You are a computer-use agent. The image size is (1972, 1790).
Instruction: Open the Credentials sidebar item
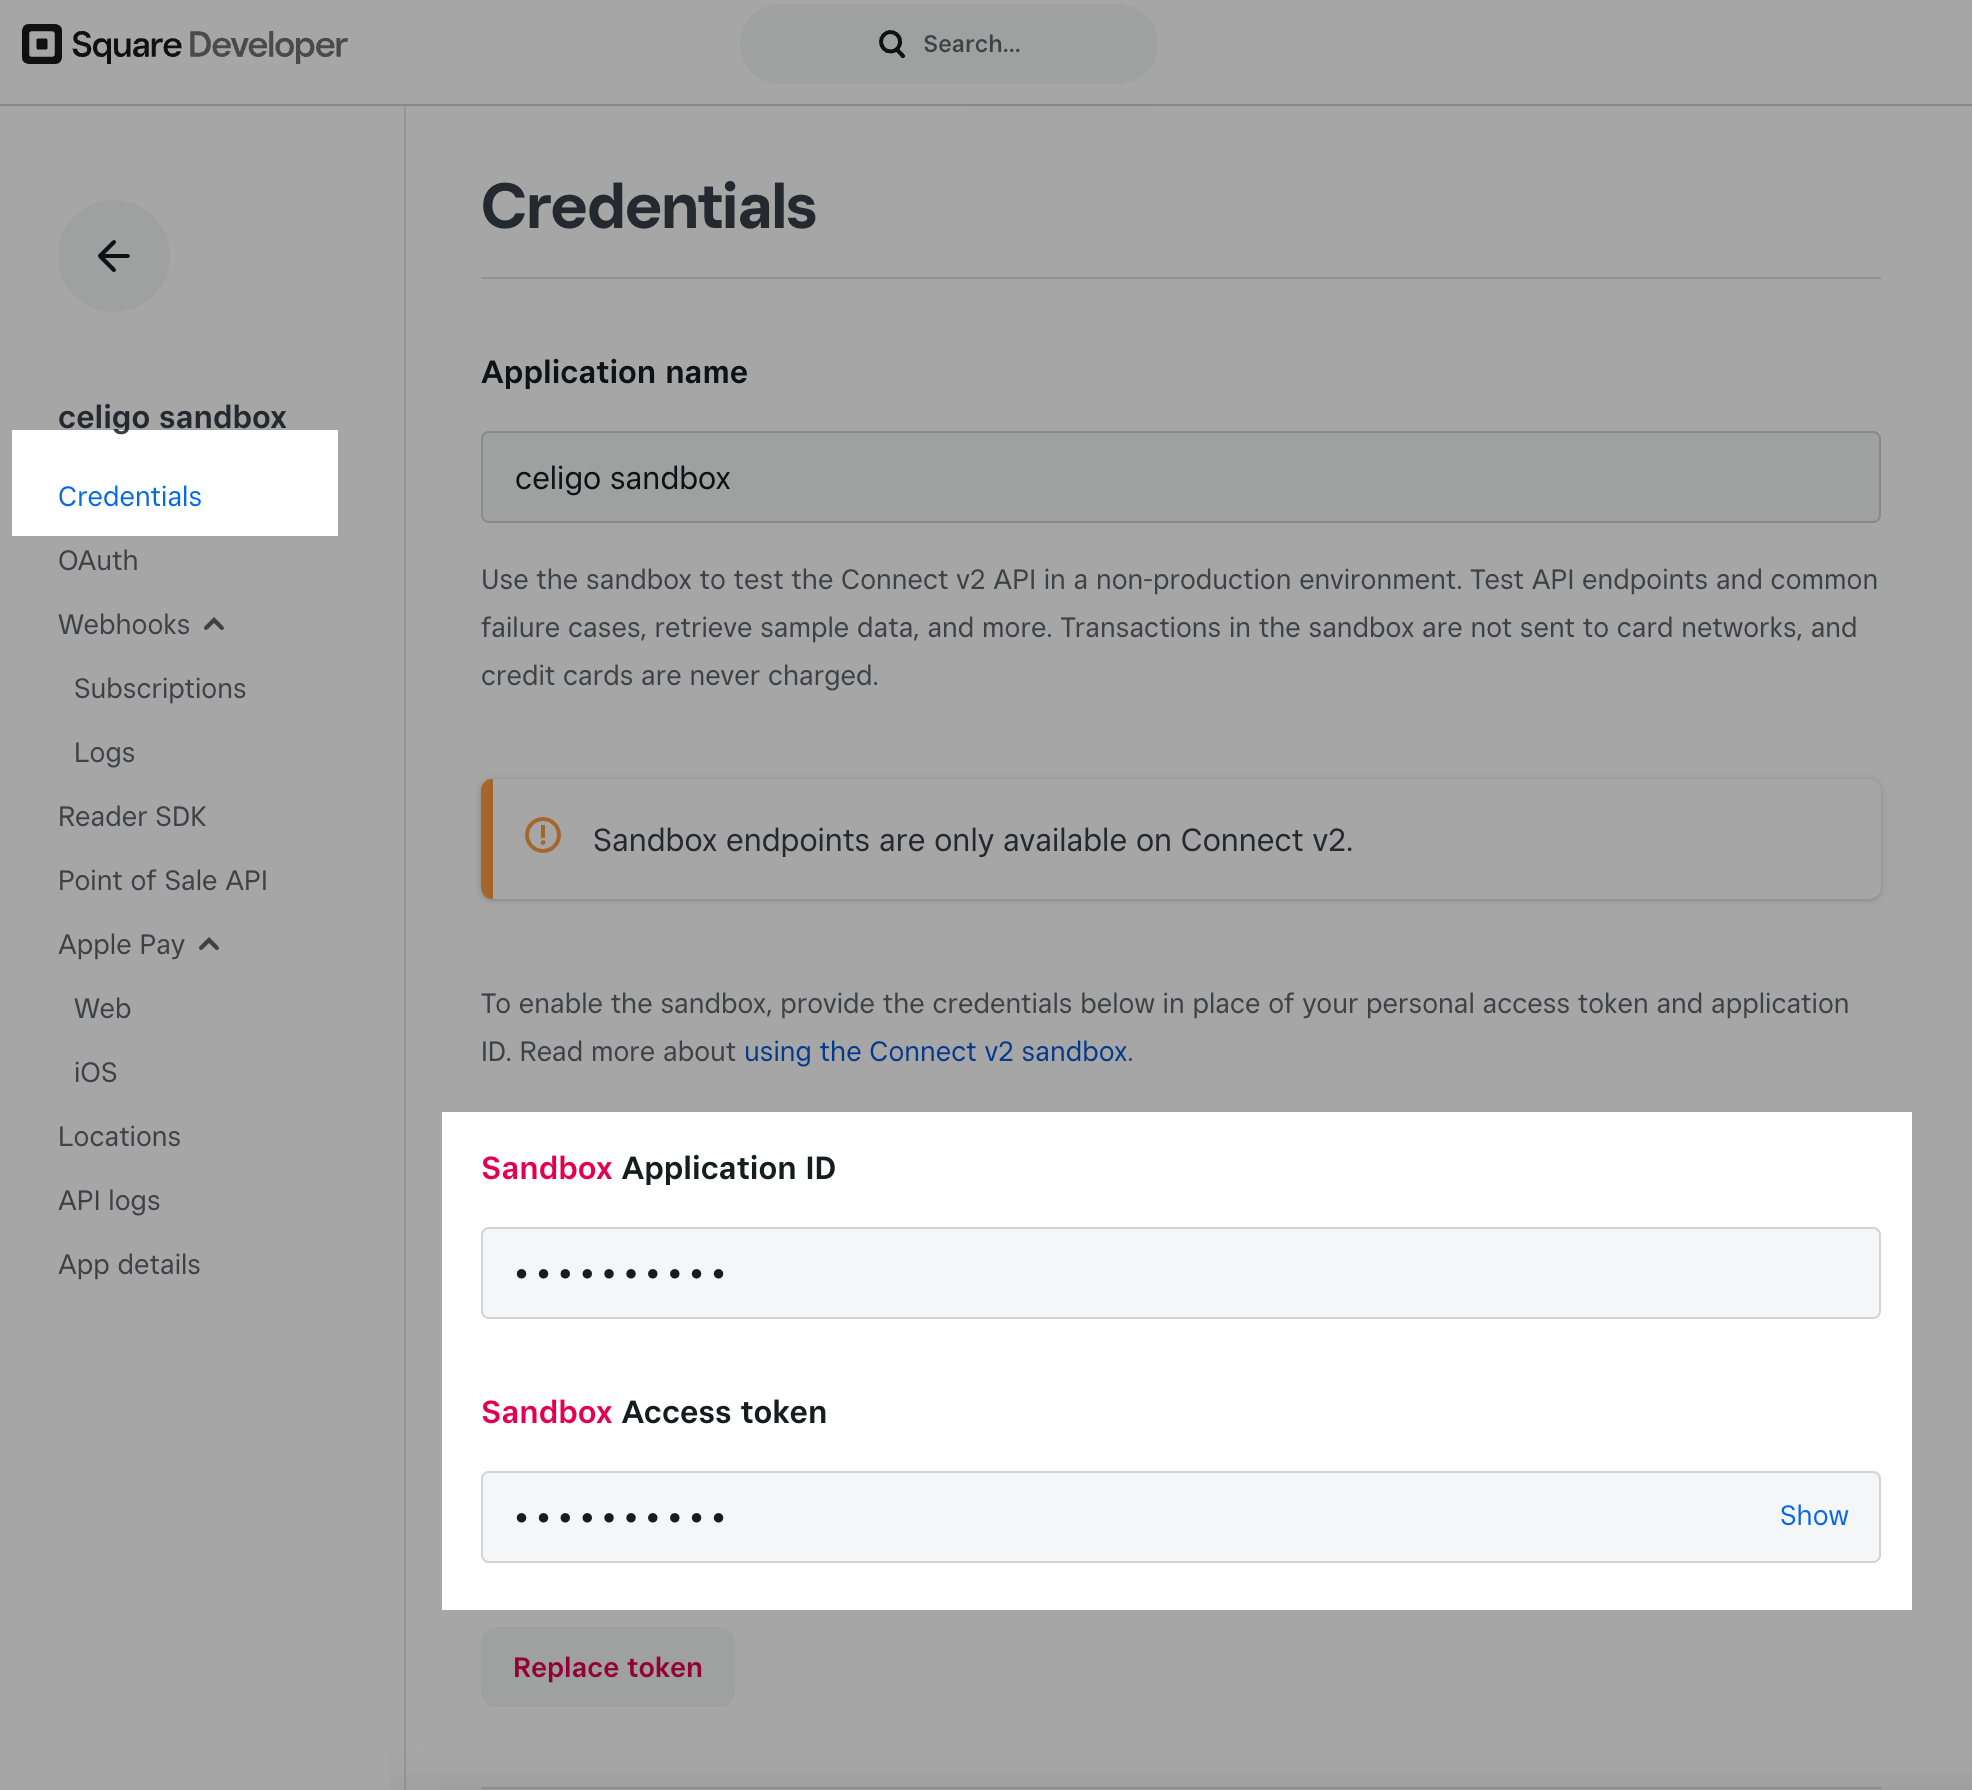(130, 497)
